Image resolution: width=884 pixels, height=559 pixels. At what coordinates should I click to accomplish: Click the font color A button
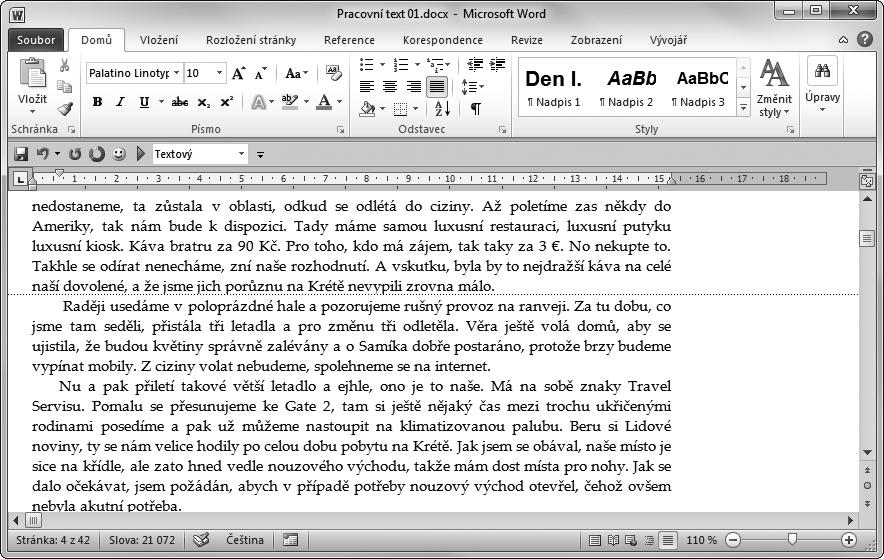[x=324, y=102]
